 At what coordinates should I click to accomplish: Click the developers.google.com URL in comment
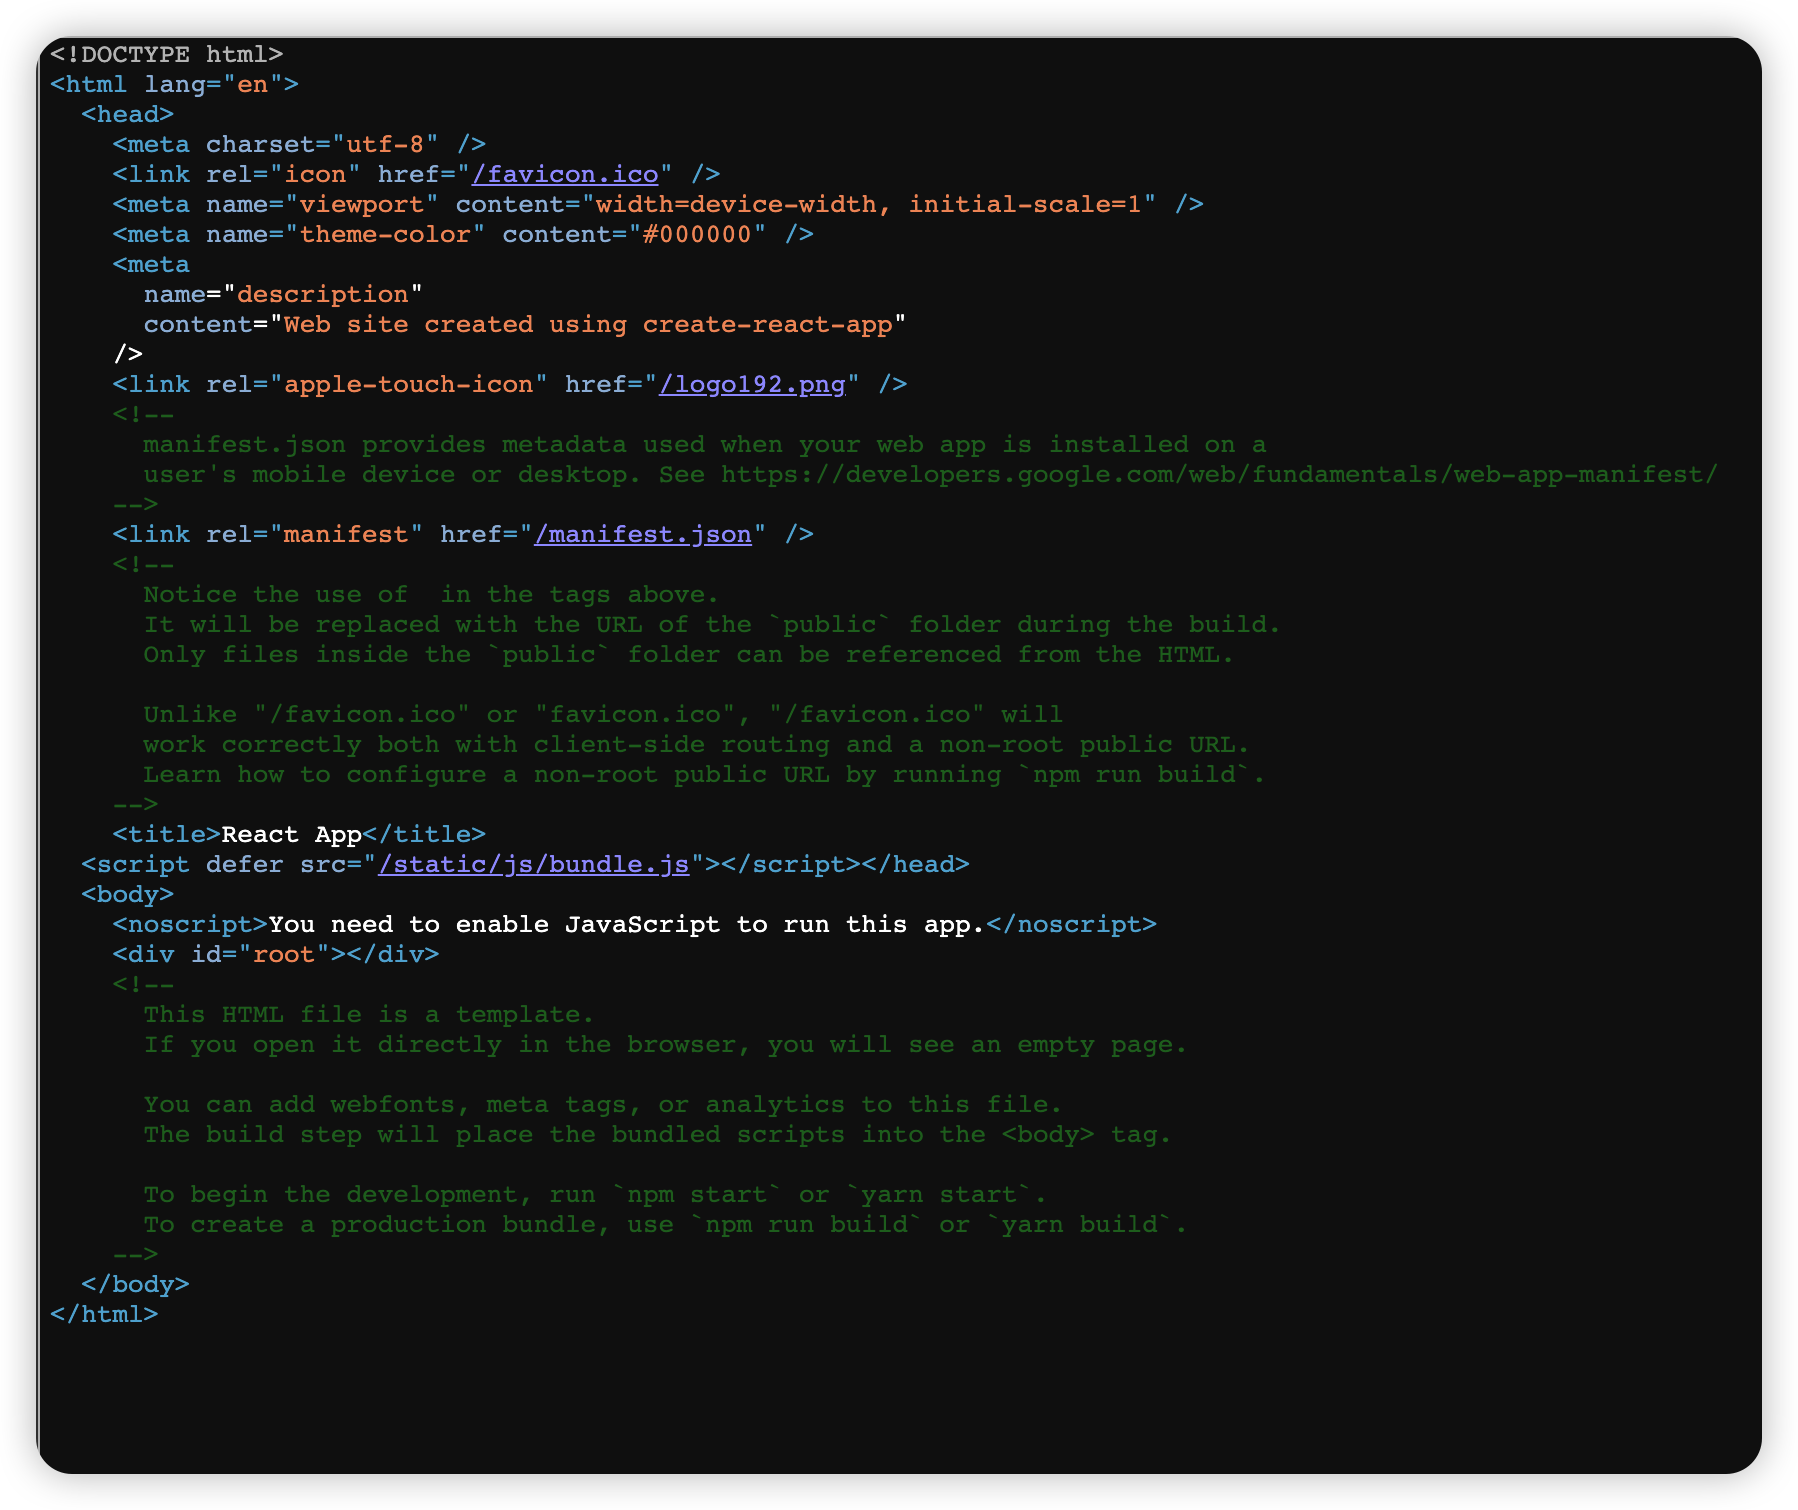click(1220, 474)
